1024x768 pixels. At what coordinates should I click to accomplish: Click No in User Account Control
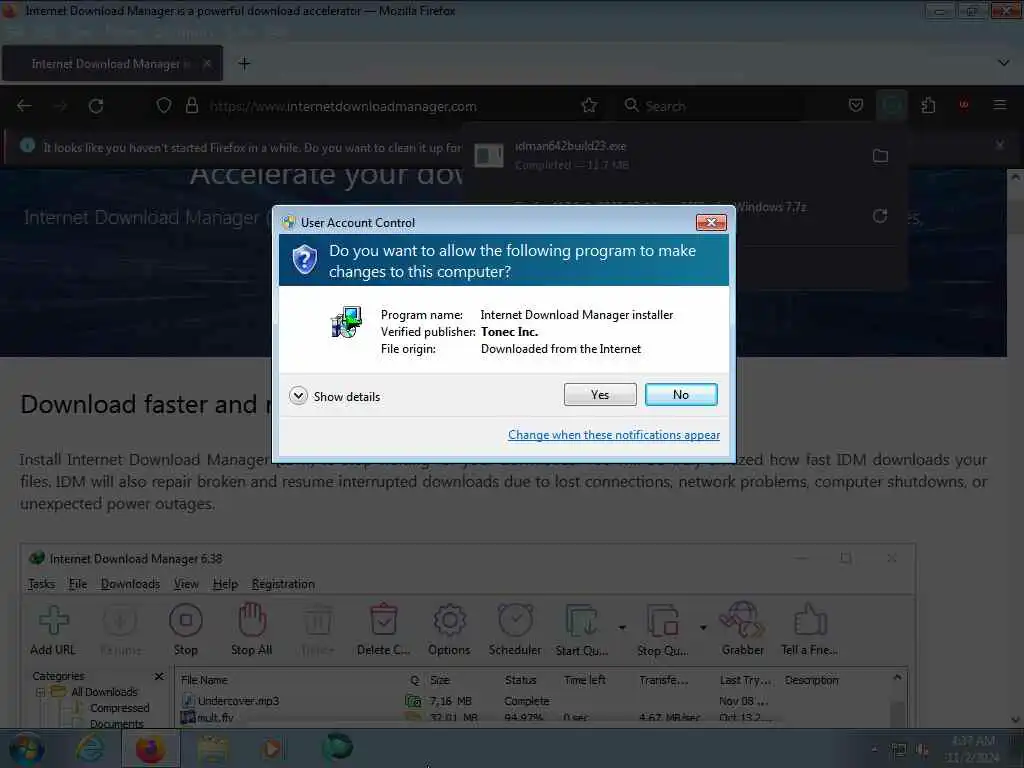(680, 394)
